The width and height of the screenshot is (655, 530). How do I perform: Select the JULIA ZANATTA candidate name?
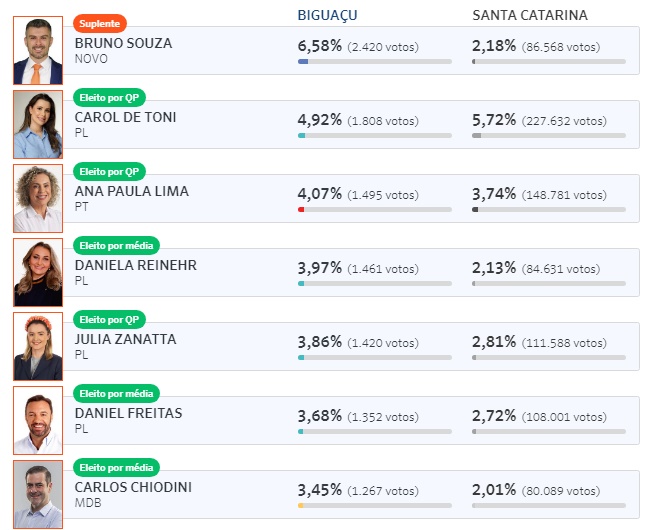coord(125,339)
